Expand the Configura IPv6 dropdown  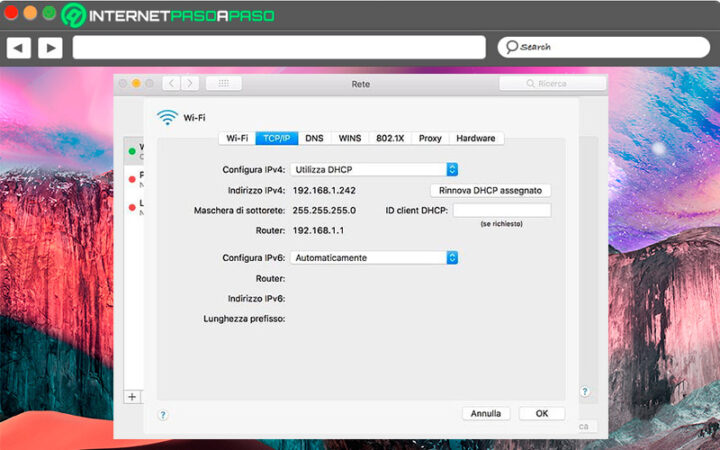pyautogui.click(x=452, y=258)
